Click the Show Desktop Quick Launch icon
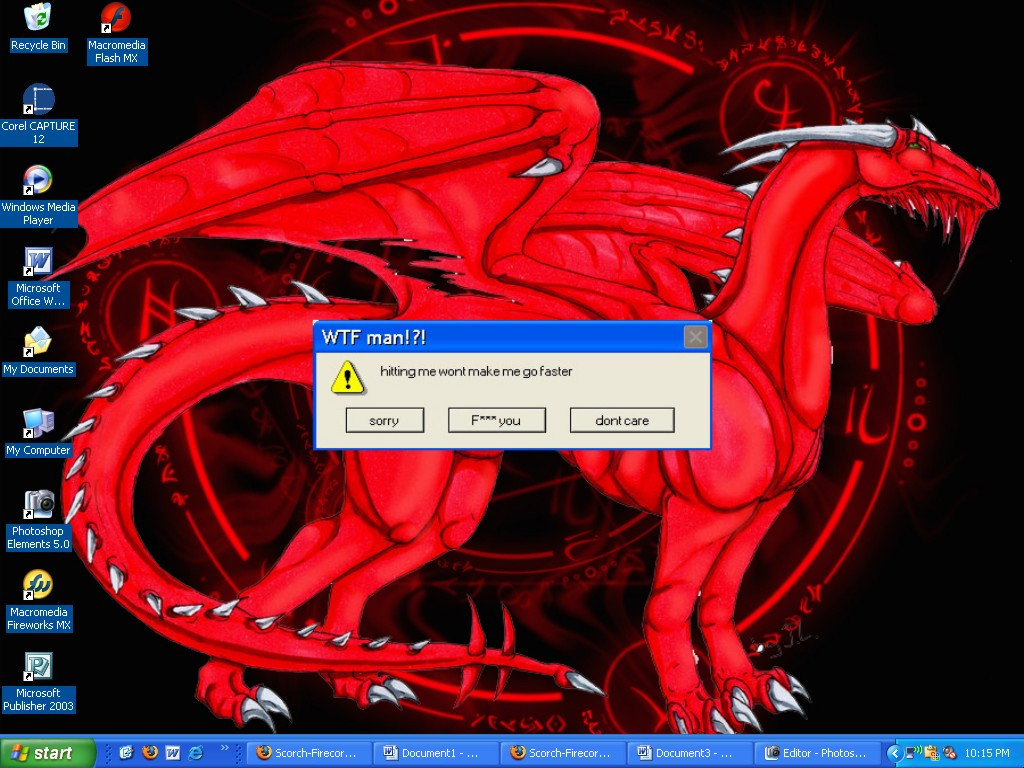The image size is (1024, 768). 126,752
